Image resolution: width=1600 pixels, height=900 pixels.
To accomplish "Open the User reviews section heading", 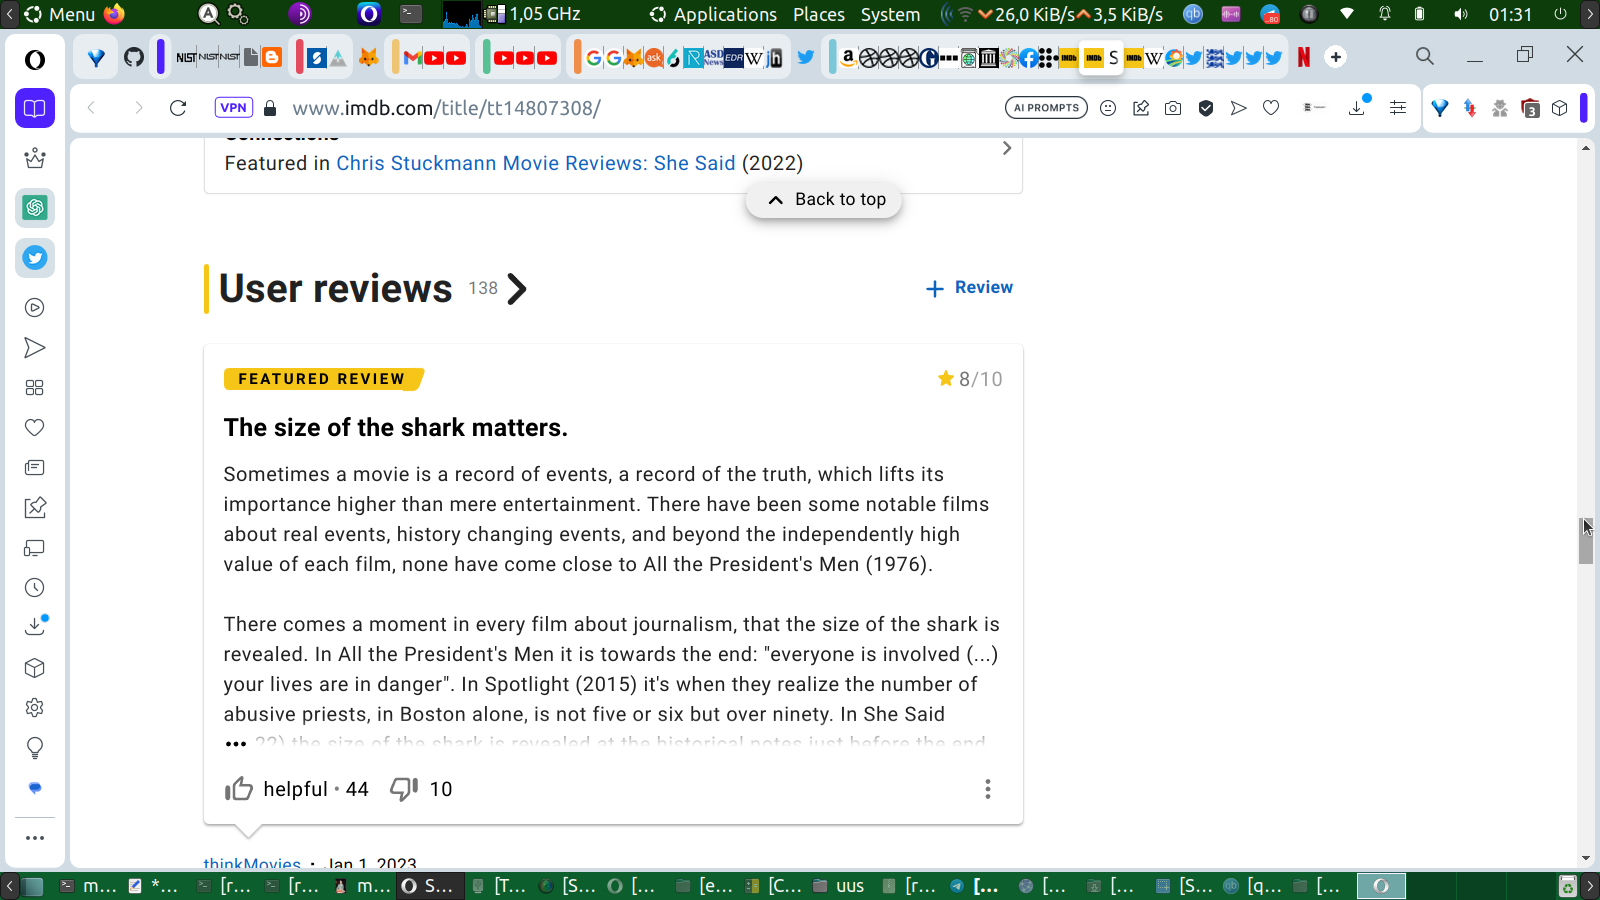I will (x=336, y=289).
